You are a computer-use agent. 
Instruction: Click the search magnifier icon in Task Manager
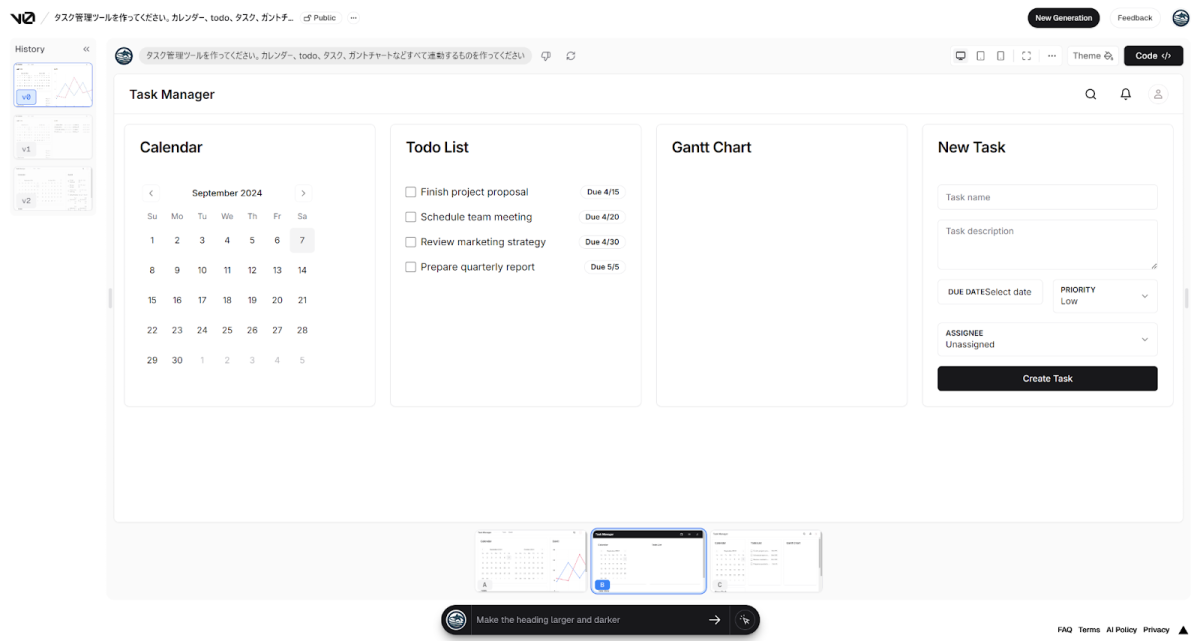(1091, 94)
